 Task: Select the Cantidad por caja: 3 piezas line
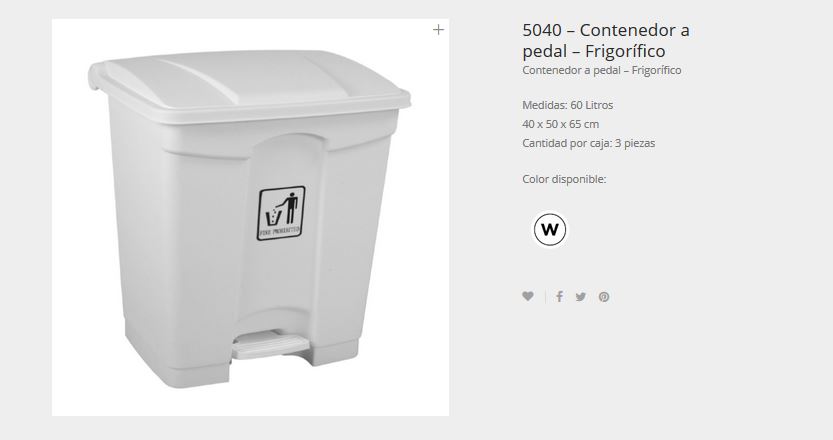tap(589, 143)
